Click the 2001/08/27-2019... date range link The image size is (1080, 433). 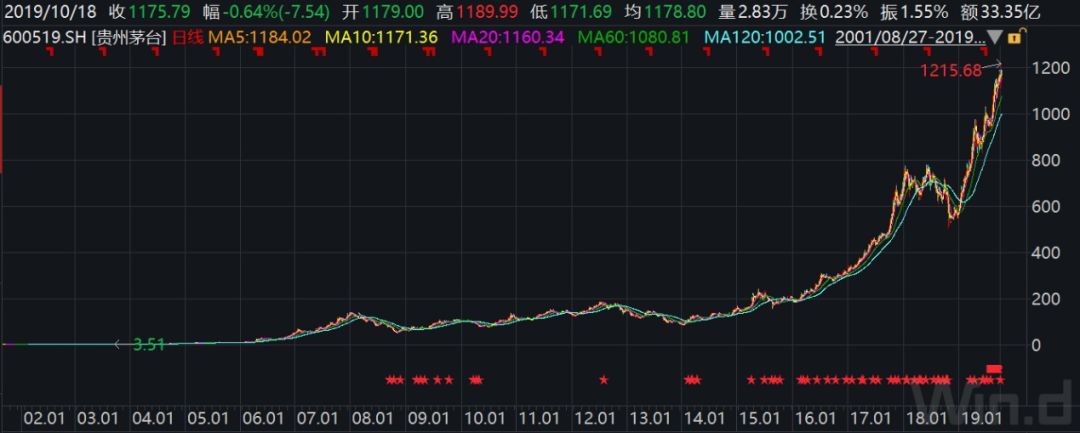click(x=910, y=37)
